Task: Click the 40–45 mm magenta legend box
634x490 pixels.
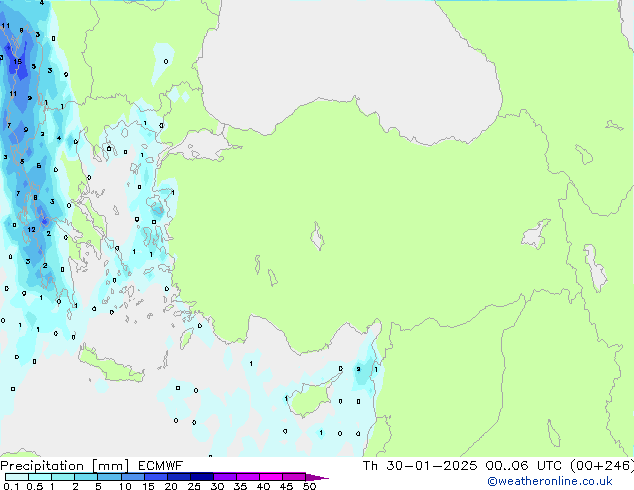Action: click(x=271, y=477)
